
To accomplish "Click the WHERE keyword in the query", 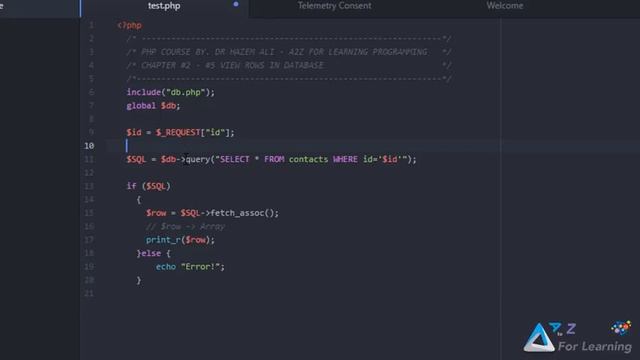I will tap(345, 159).
